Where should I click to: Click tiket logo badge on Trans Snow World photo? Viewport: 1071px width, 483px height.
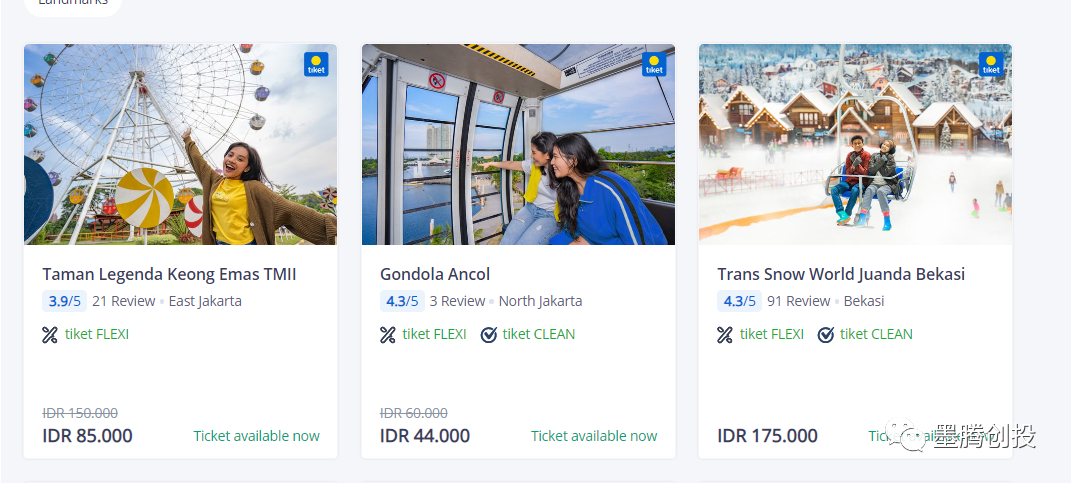pyautogui.click(x=991, y=64)
